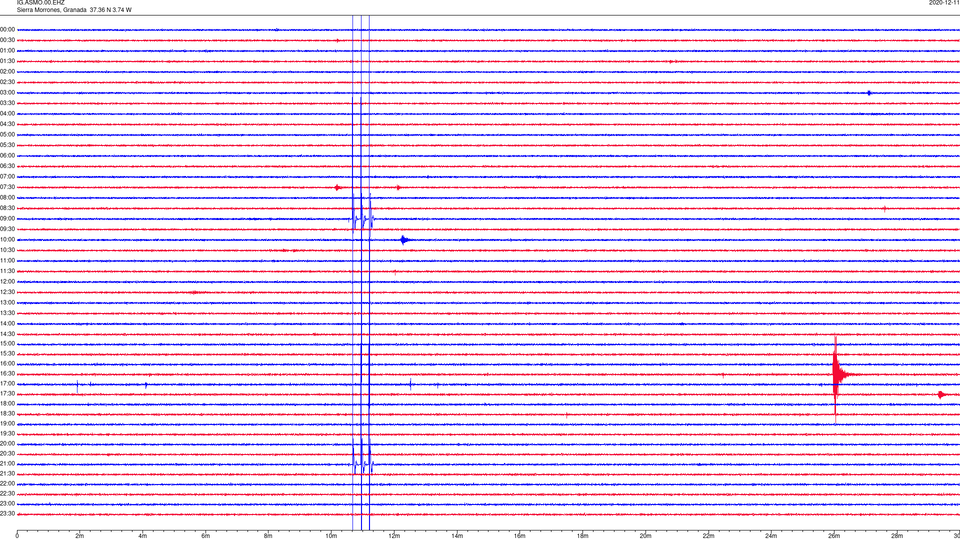Viewport: 960px width, 540px height.
Task: Click the blue dot event on 03:00 trace
Action: (x=869, y=93)
